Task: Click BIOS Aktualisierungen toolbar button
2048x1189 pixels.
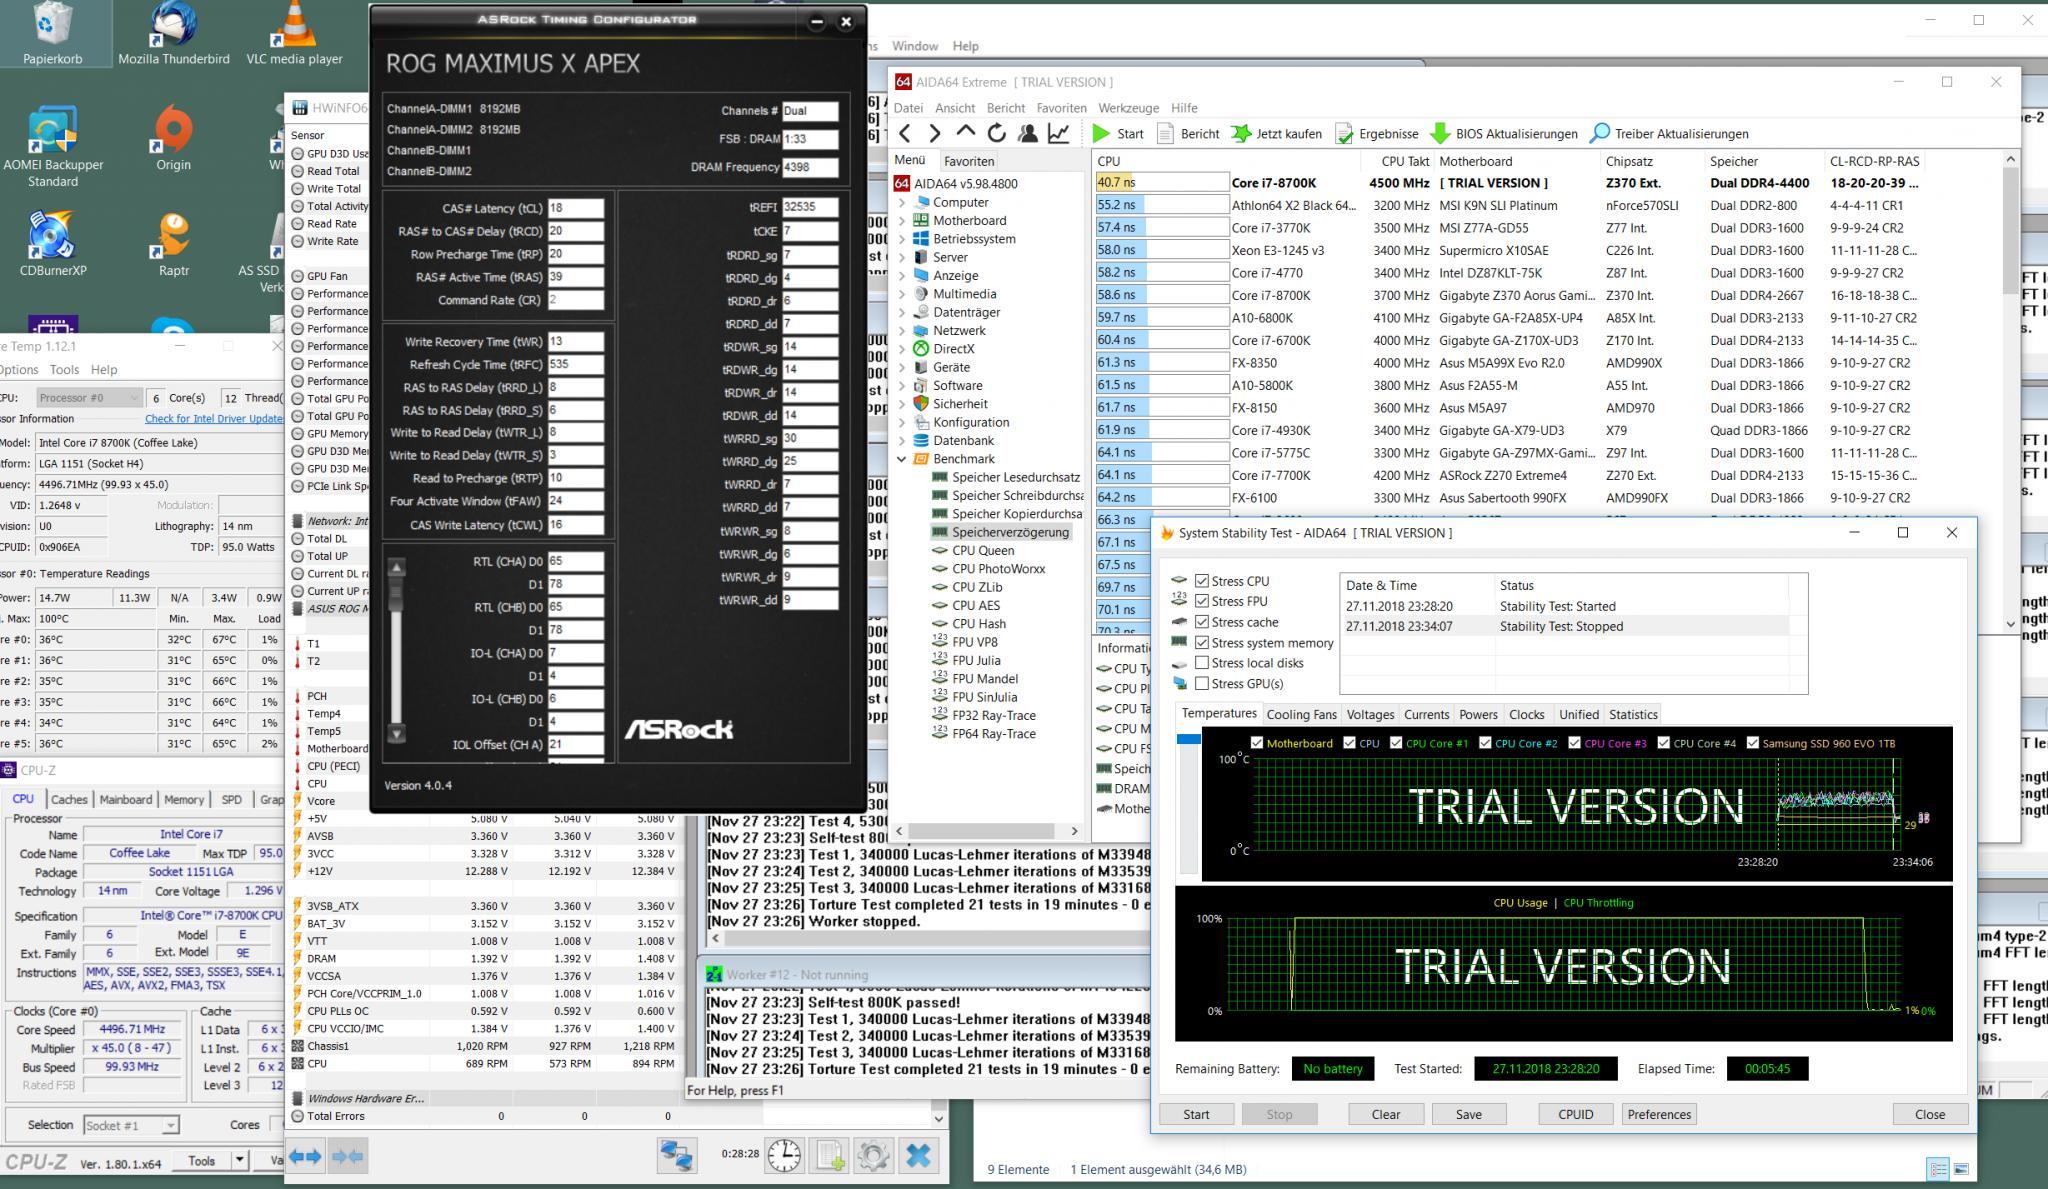Action: (x=1504, y=133)
